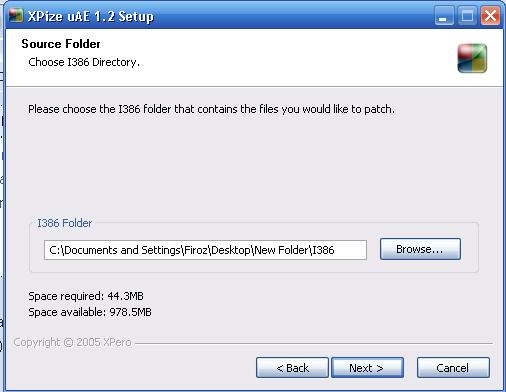This screenshot has height=392, width=506.
Task: Close the XPize uAE 1.2 Setup window
Action: click(490, 16)
